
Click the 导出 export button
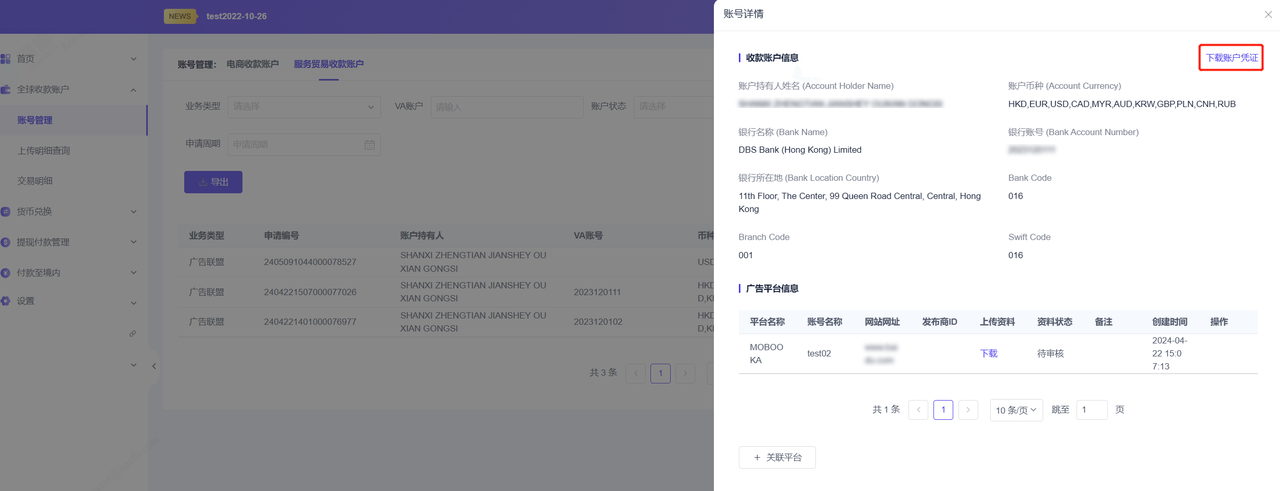pos(213,182)
